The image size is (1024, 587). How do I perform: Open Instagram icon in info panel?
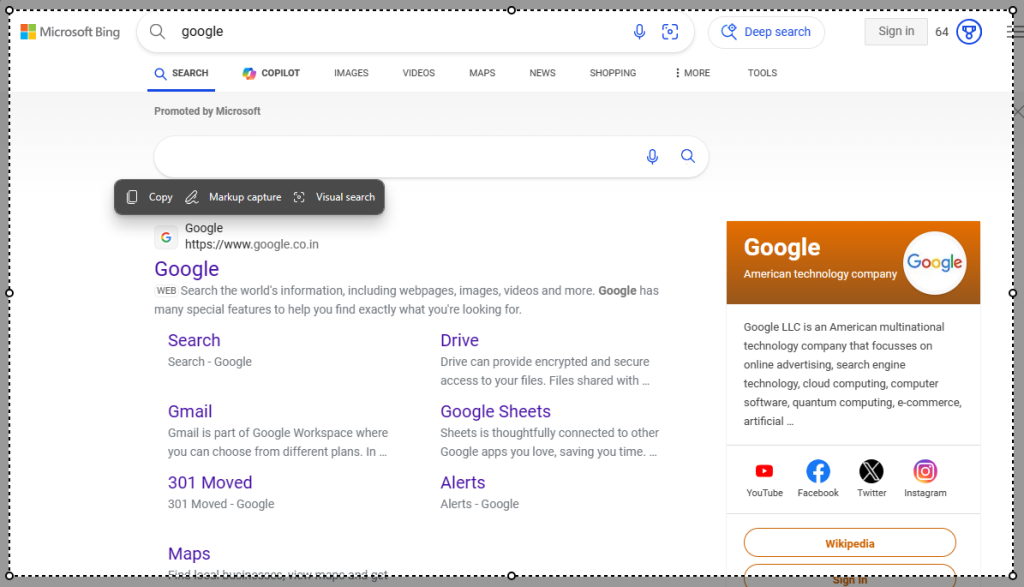click(x=925, y=471)
